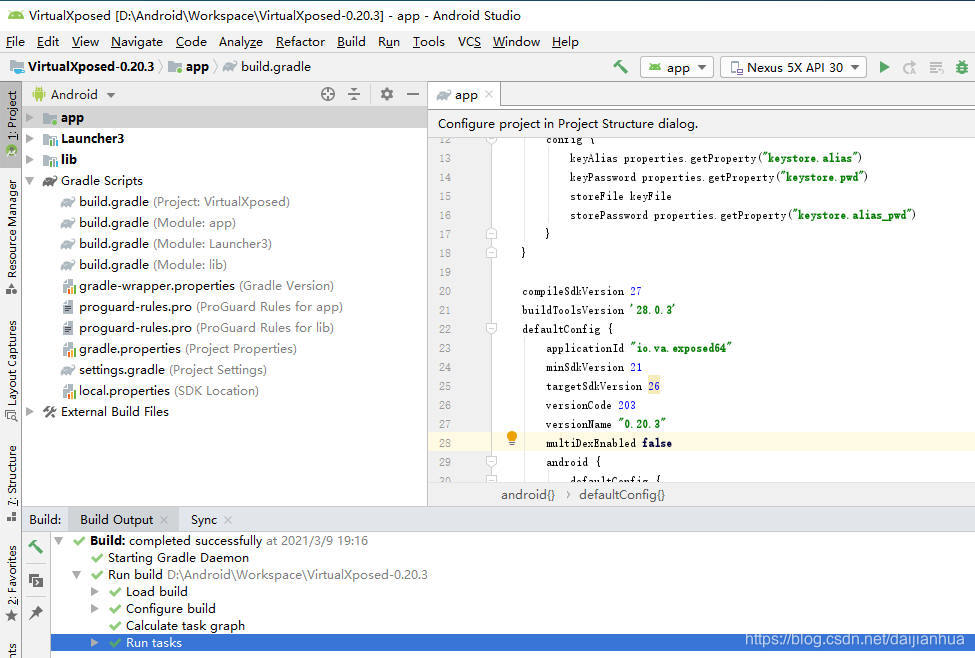Close the Sync tab
Screen dimensions: 975x658
click(x=228, y=519)
